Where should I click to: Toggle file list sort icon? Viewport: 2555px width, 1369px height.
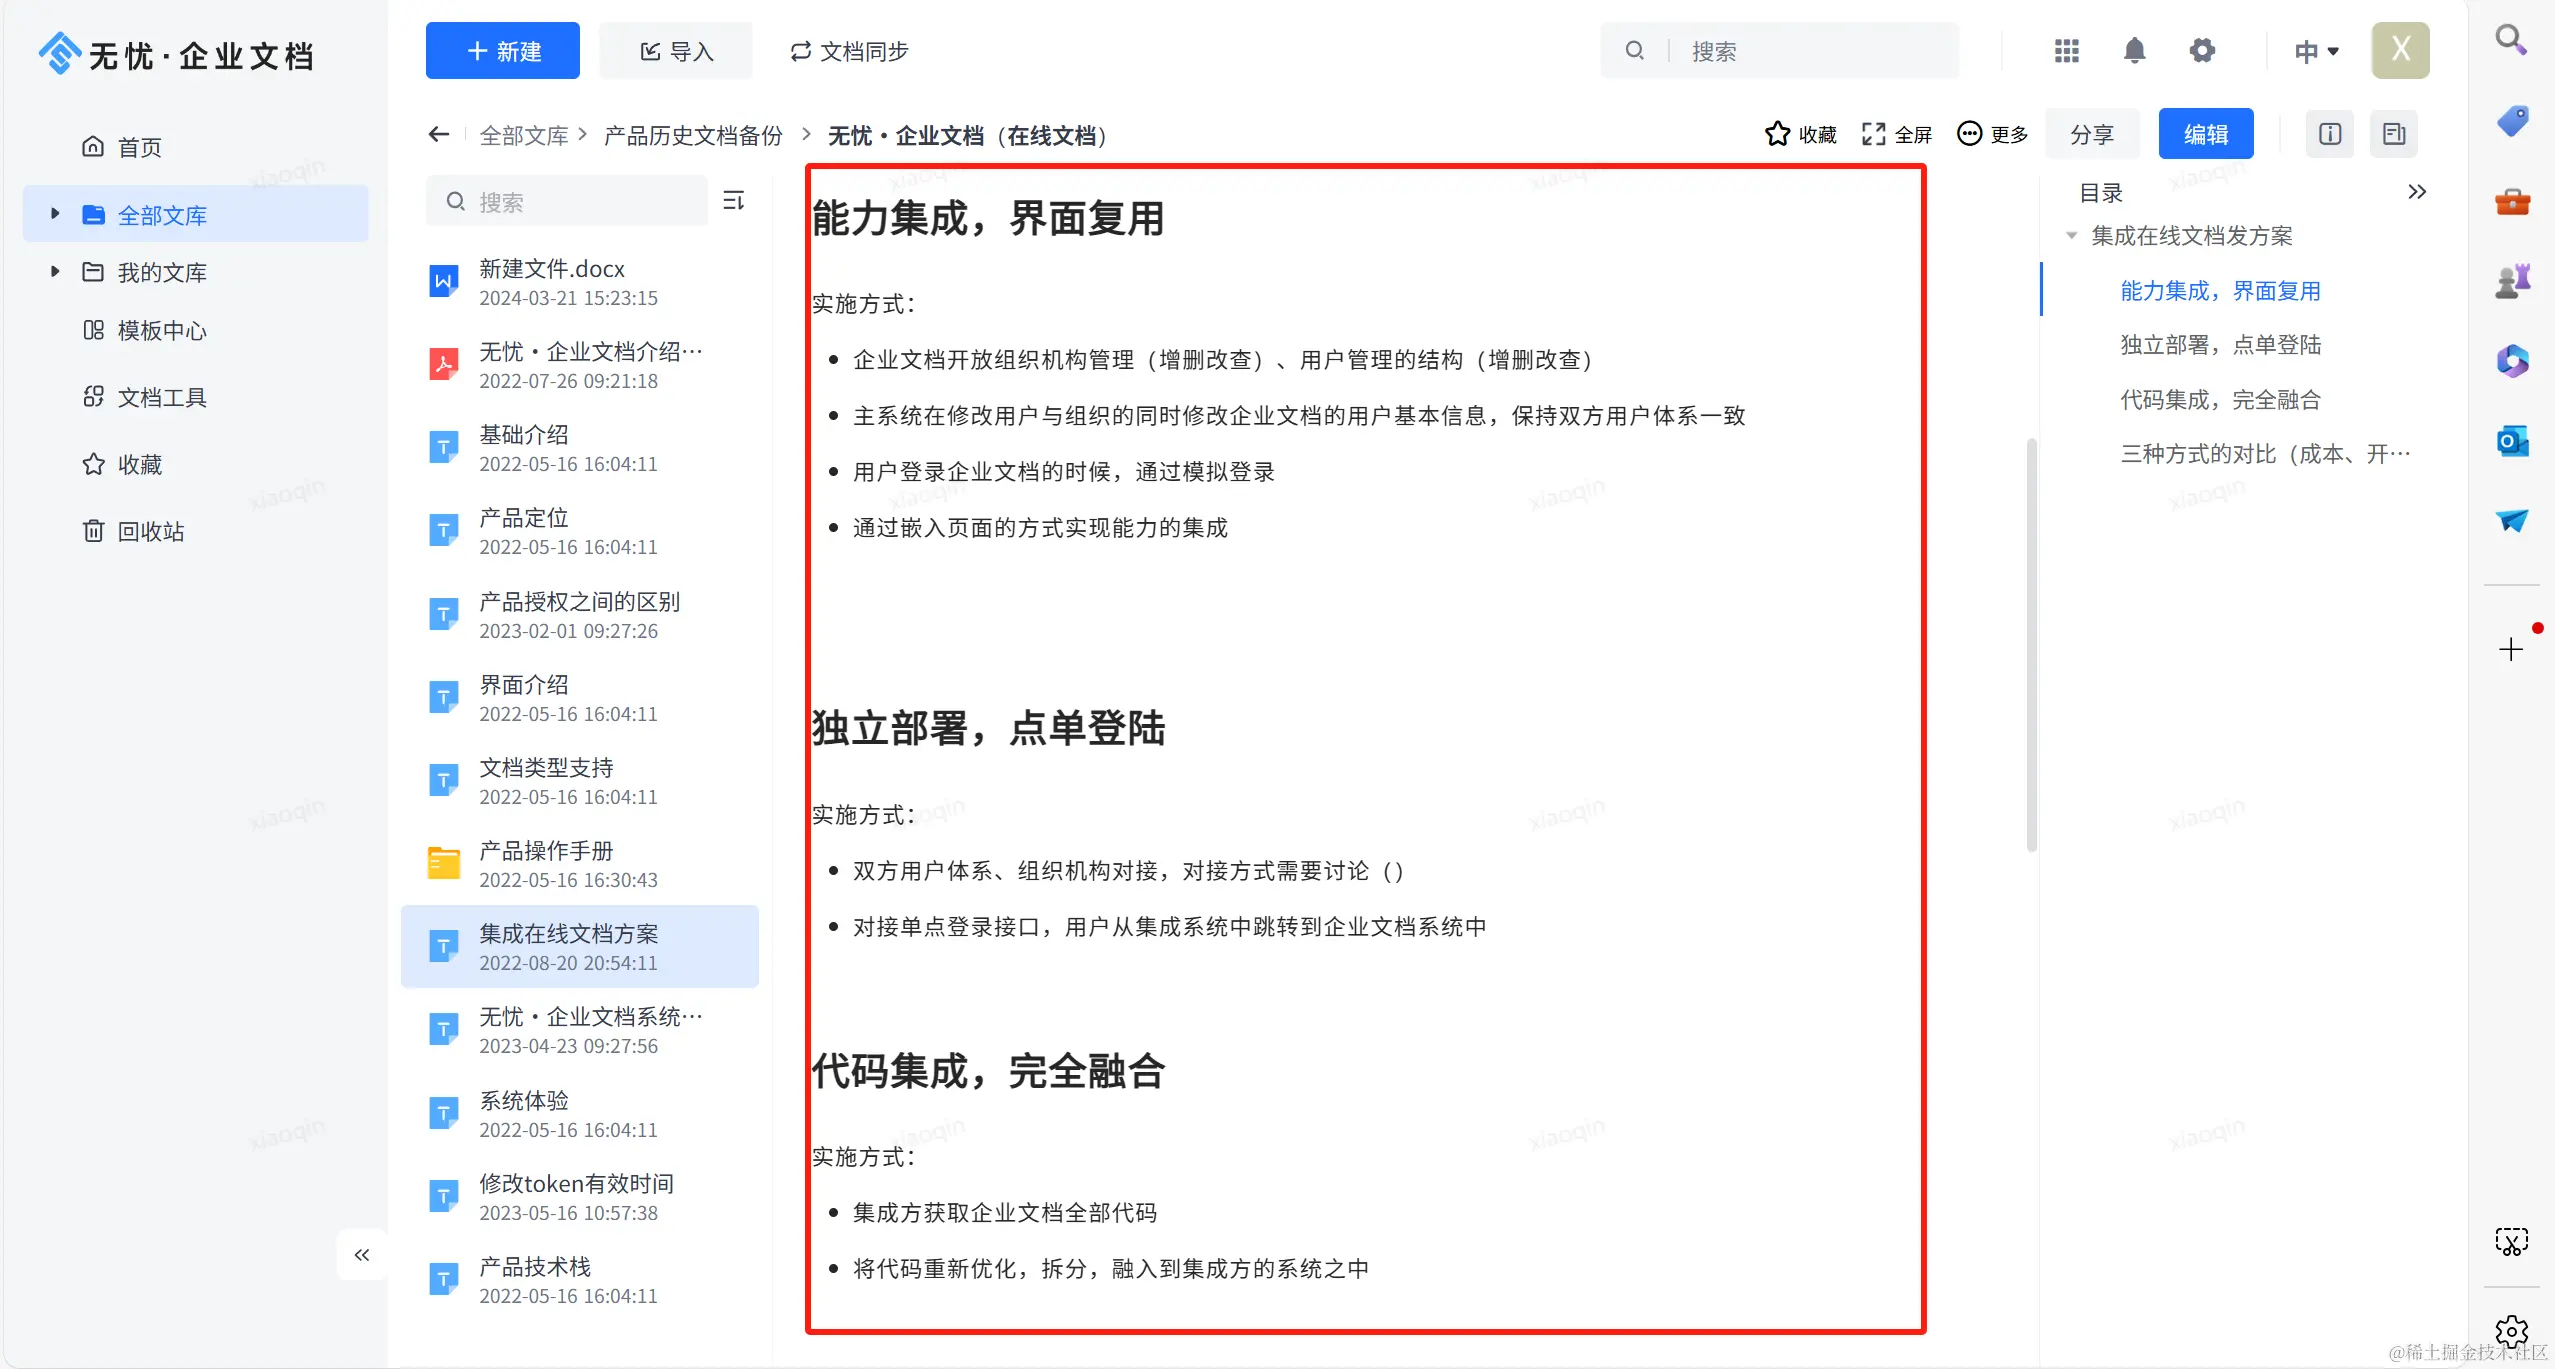pyautogui.click(x=734, y=201)
